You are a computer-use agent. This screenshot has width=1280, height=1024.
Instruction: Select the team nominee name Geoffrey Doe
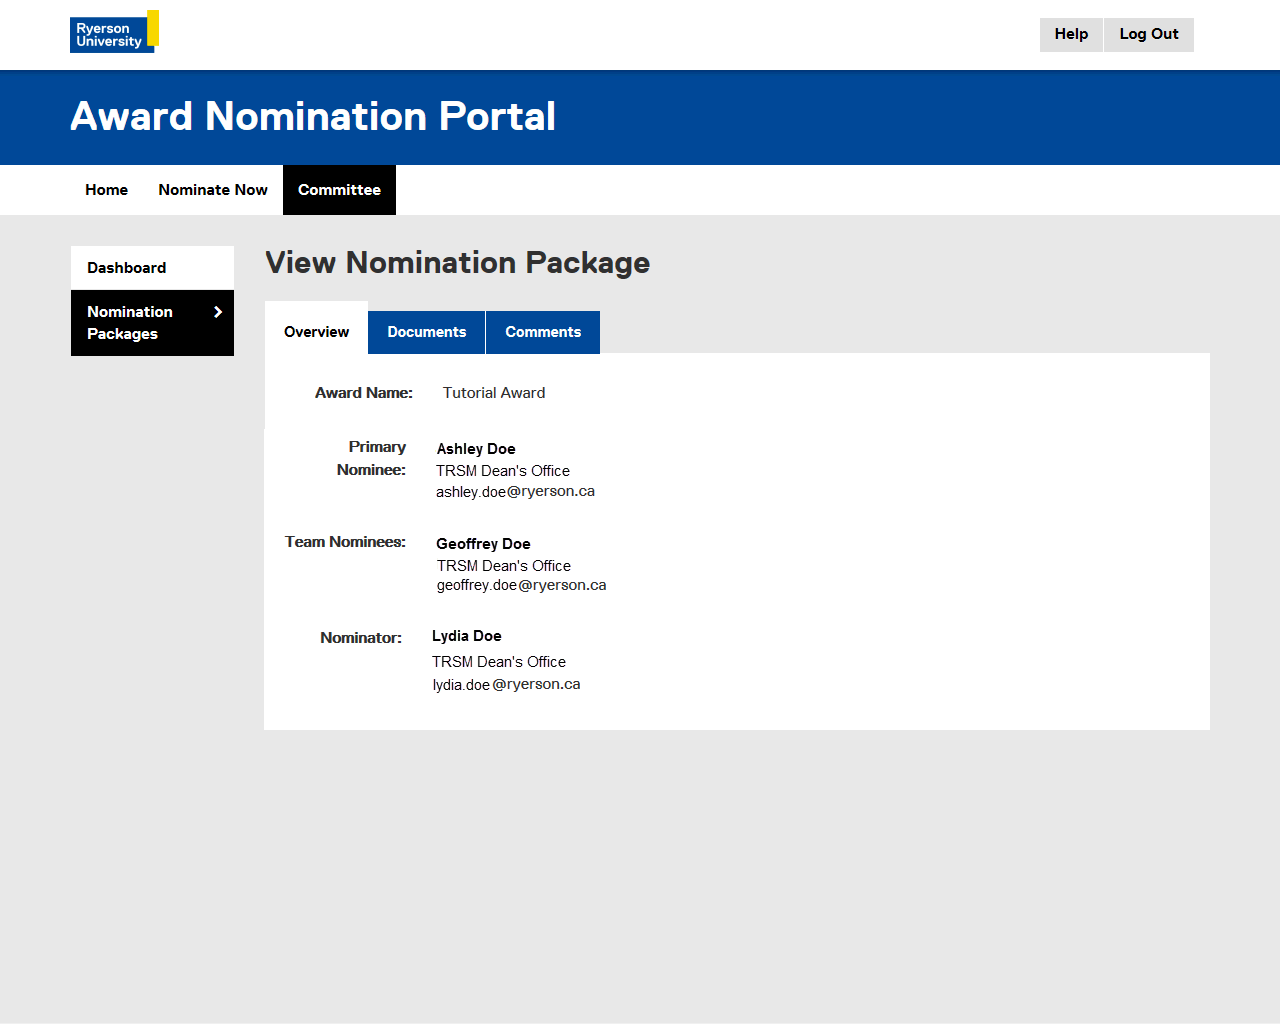(483, 544)
